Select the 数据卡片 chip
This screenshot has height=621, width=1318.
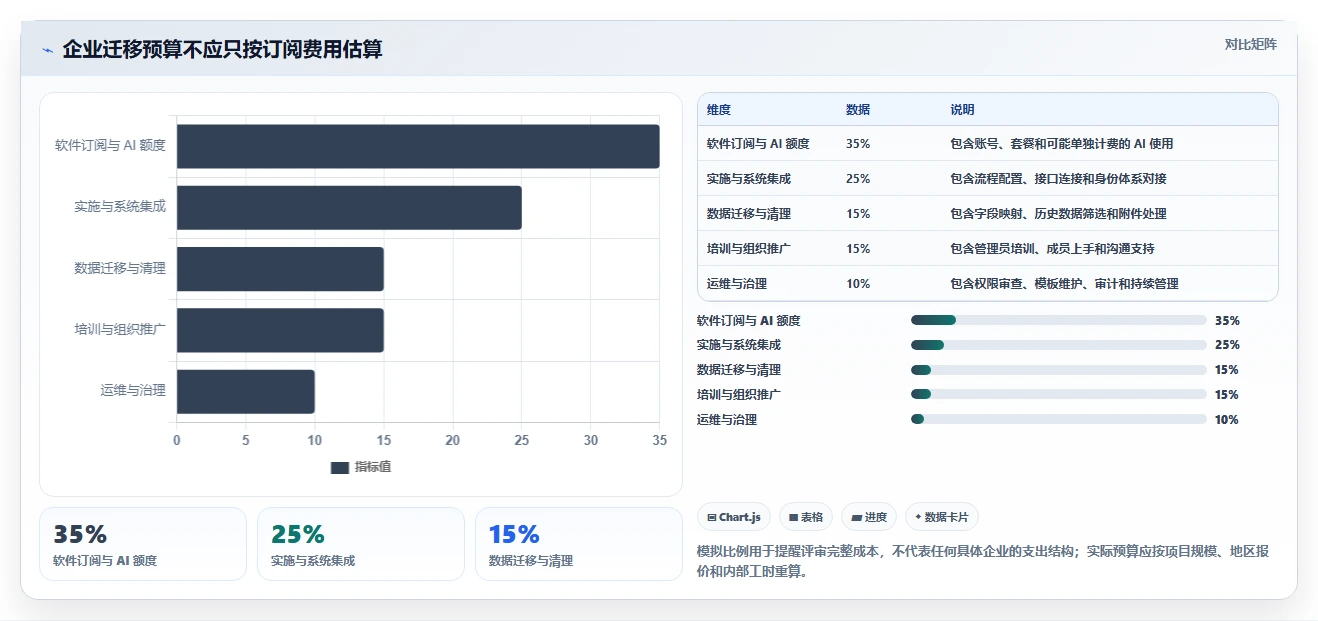pos(942,517)
